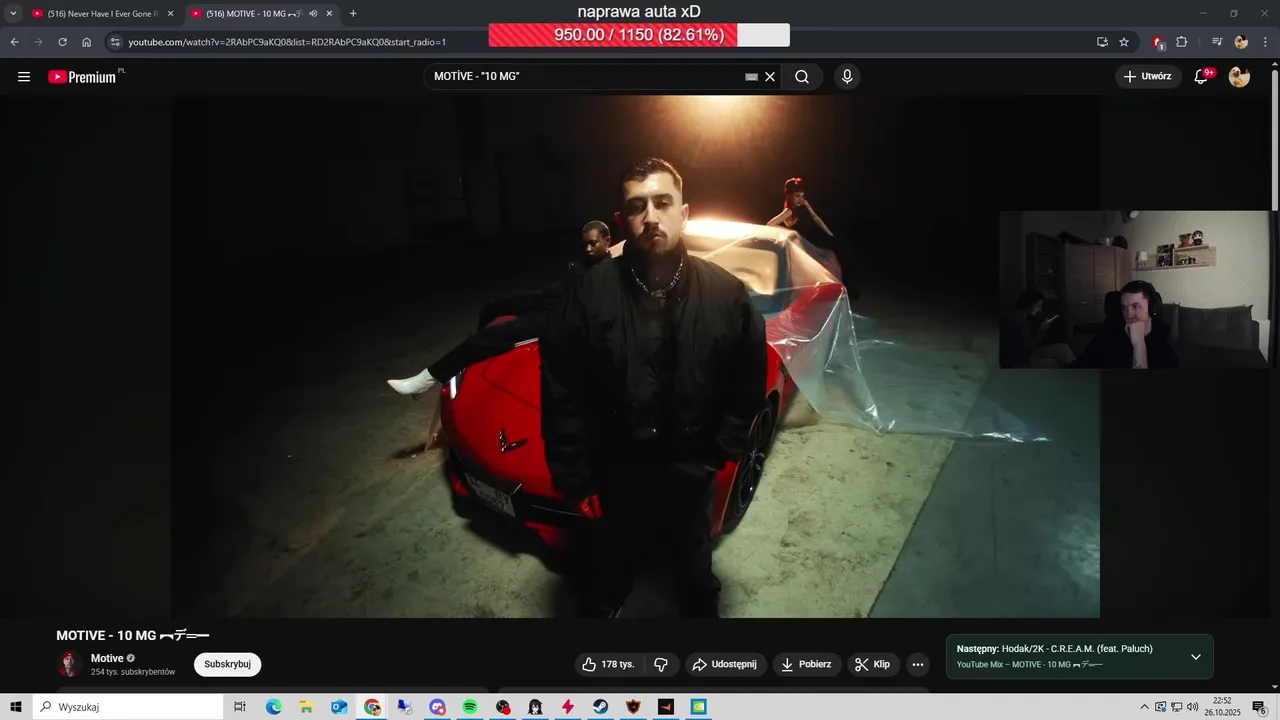Download video with Pobierz
Image resolution: width=1280 pixels, height=720 pixels.
click(807, 664)
